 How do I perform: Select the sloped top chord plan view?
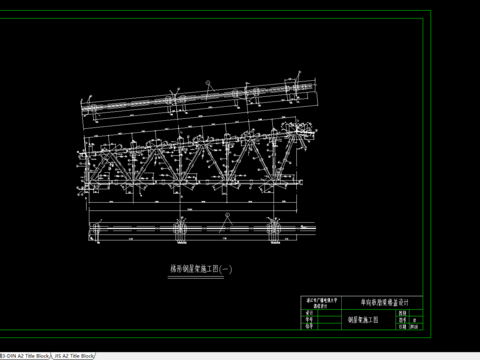coord(199,98)
